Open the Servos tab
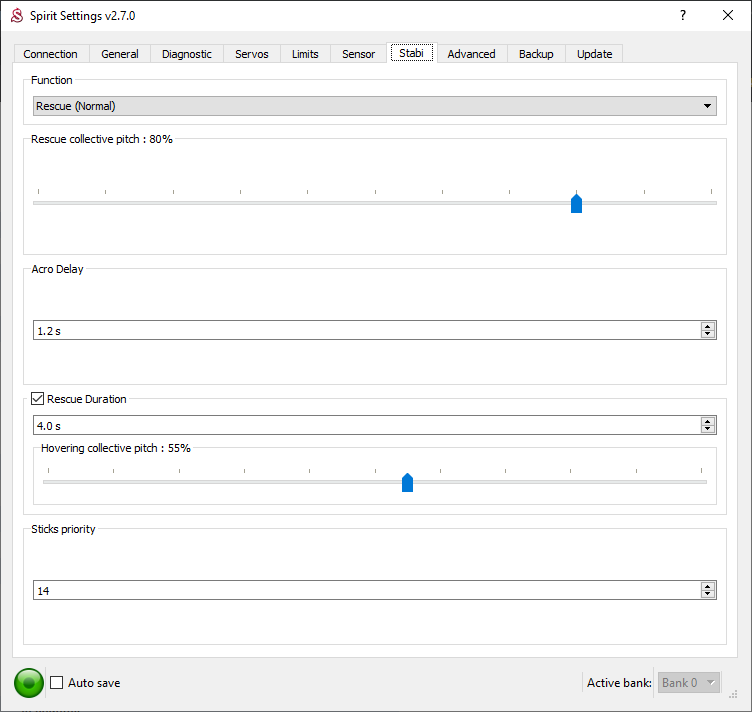 [x=252, y=54]
